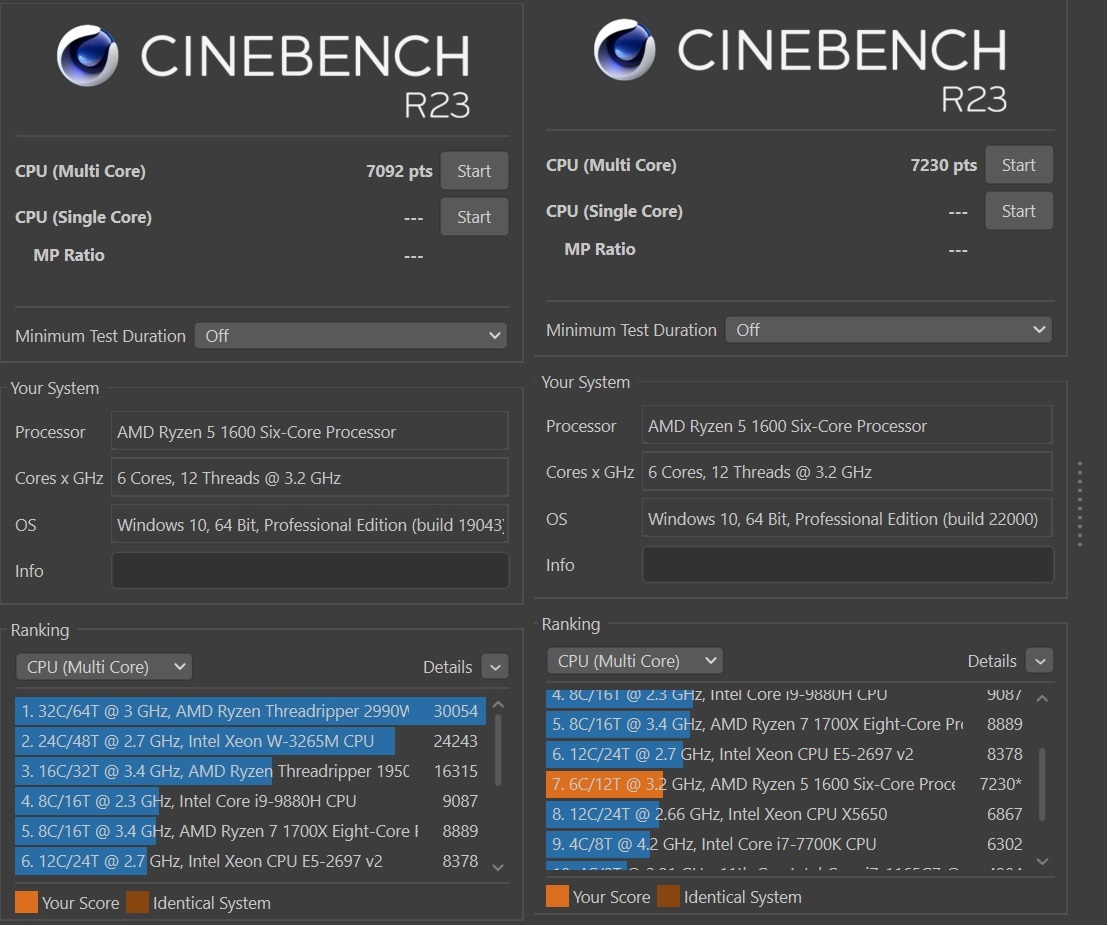1108x926 pixels.
Task: Click the orange Your Score swatch in the left window
Action: [x=26, y=902]
